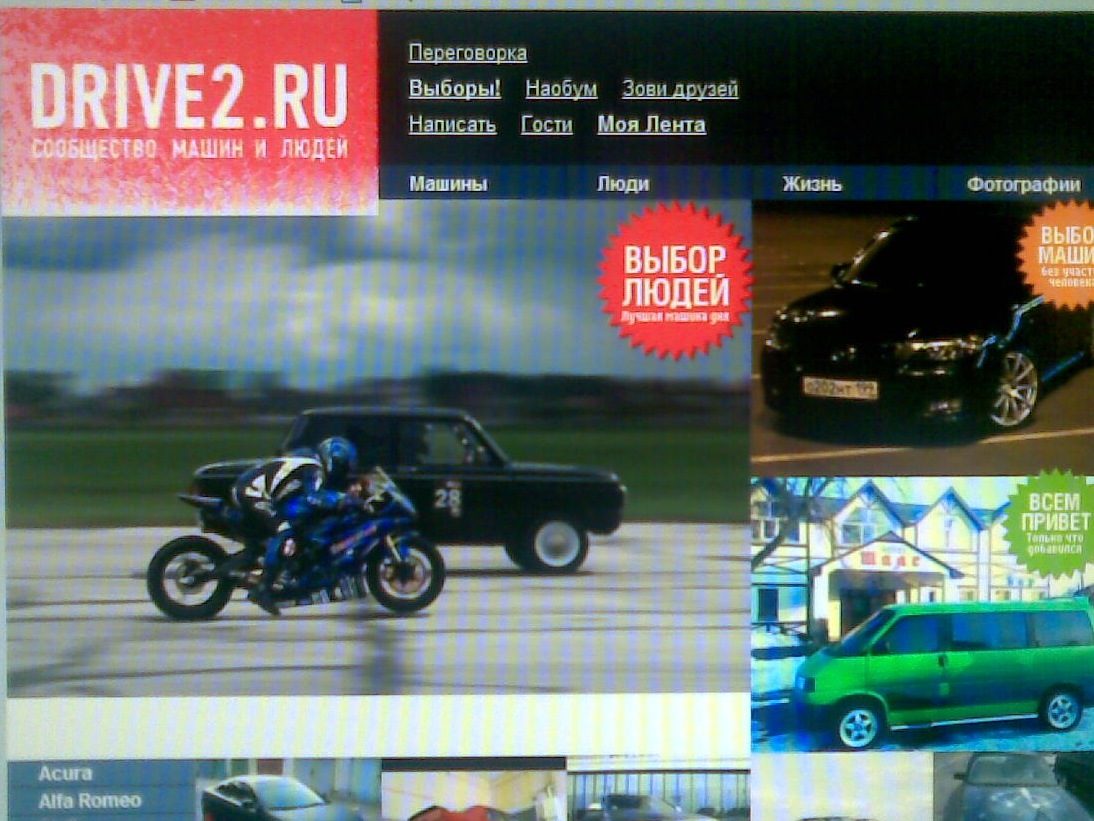Screen dimensions: 1094x821
Task: Switch to the Машины tab
Action: click(448, 184)
